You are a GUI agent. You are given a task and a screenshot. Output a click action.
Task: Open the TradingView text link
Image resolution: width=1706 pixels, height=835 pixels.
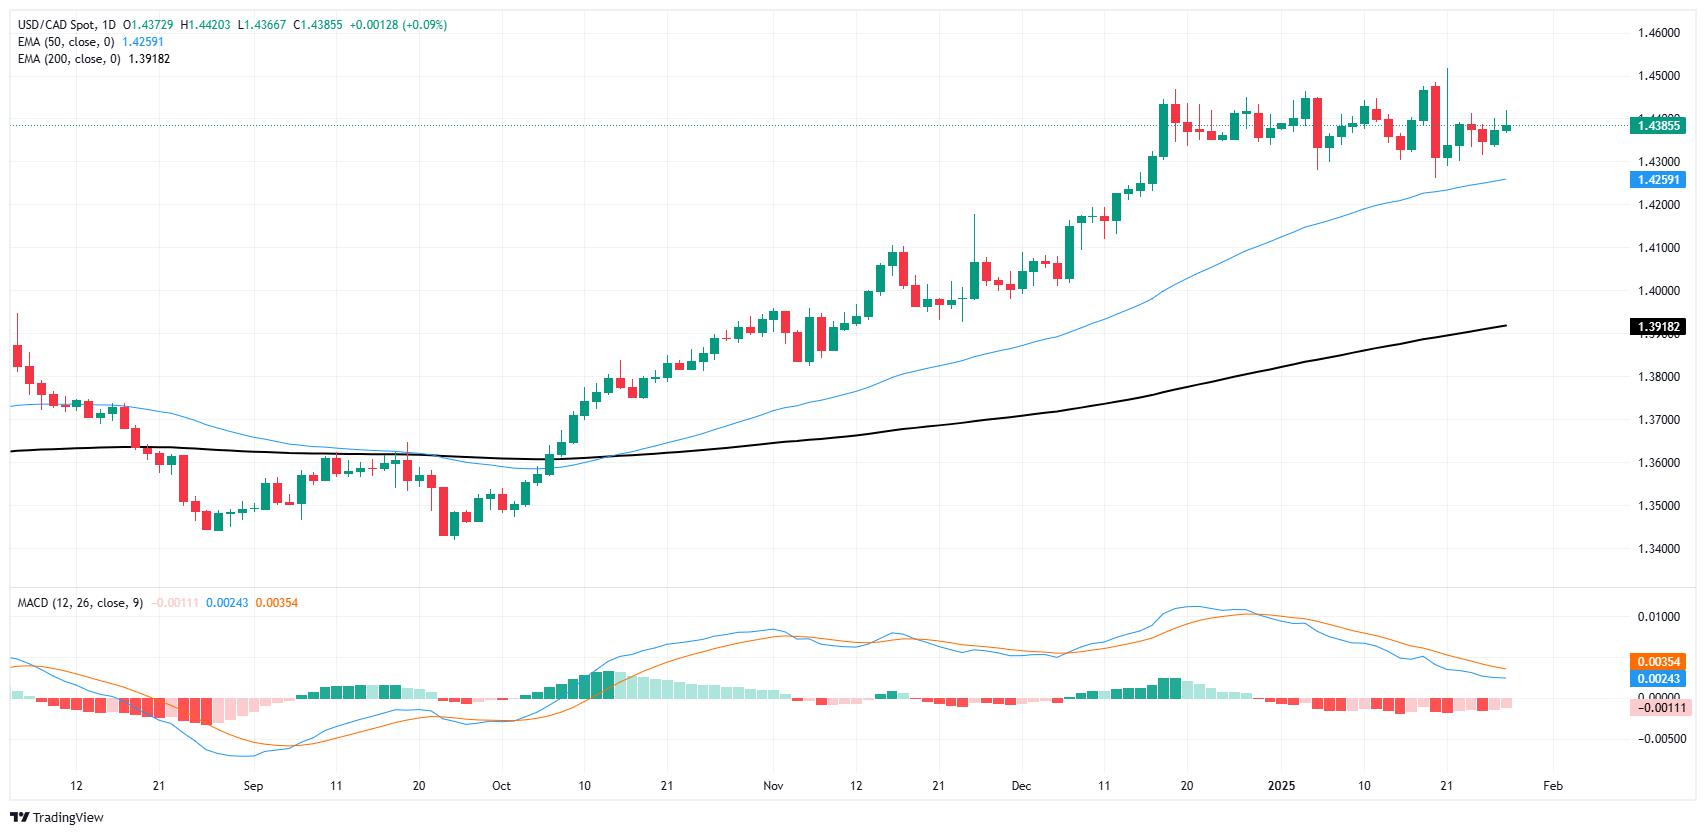[68, 817]
